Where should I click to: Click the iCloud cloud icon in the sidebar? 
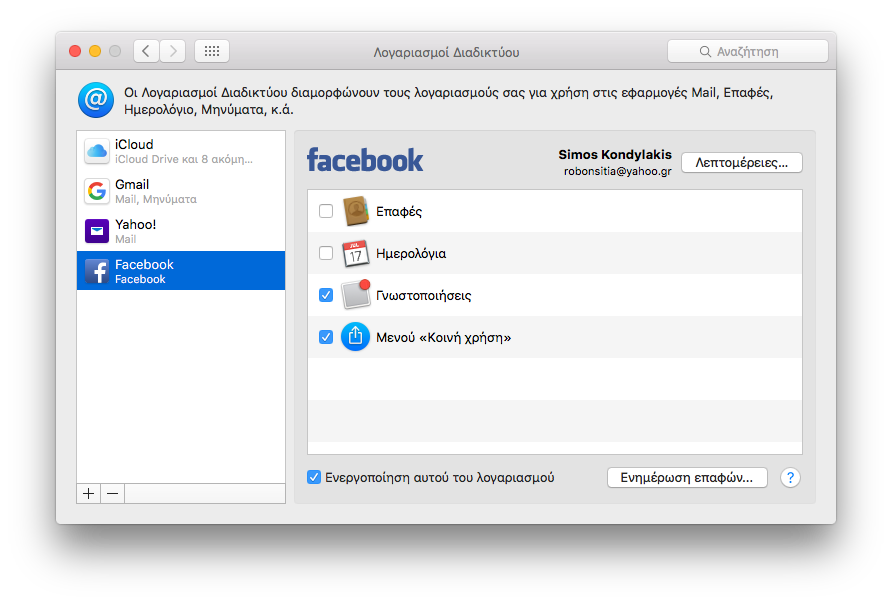click(x=97, y=151)
